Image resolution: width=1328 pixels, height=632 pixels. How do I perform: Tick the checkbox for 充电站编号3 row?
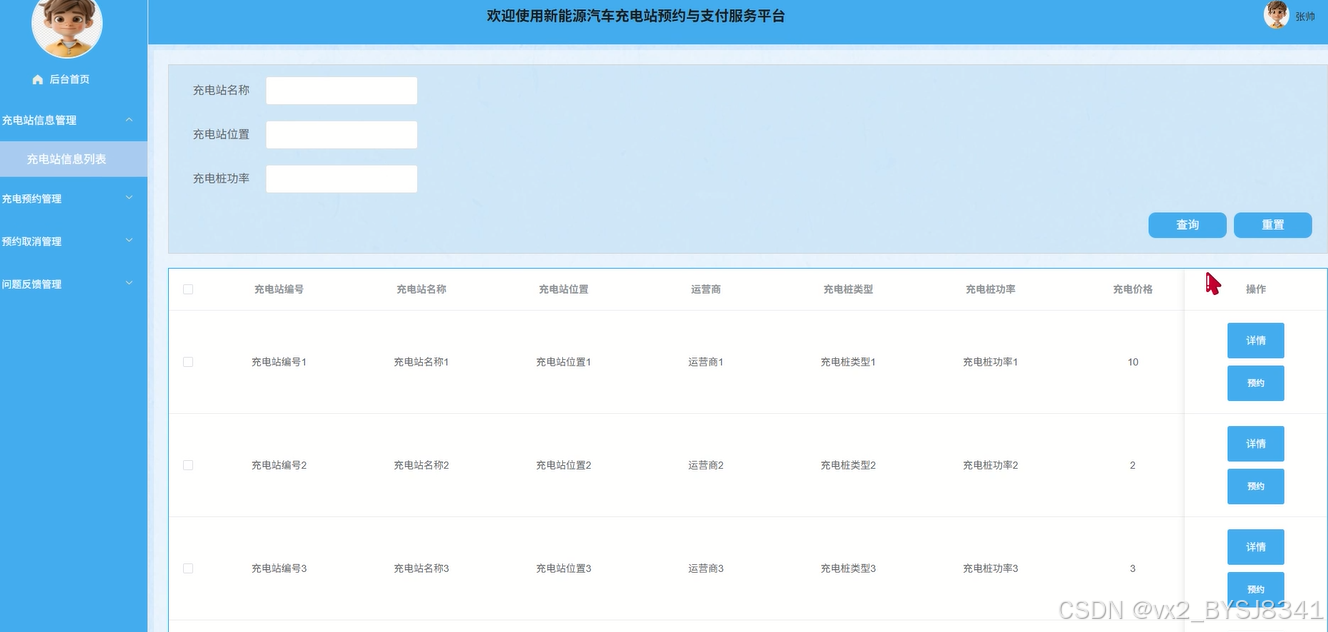point(188,568)
